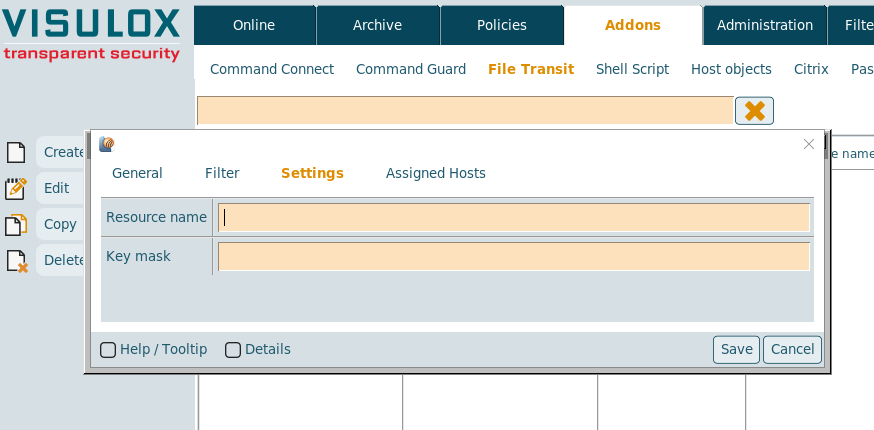Viewport: 874px width, 430px height.
Task: Click the dialog's top-left application icon
Action: 107,144
